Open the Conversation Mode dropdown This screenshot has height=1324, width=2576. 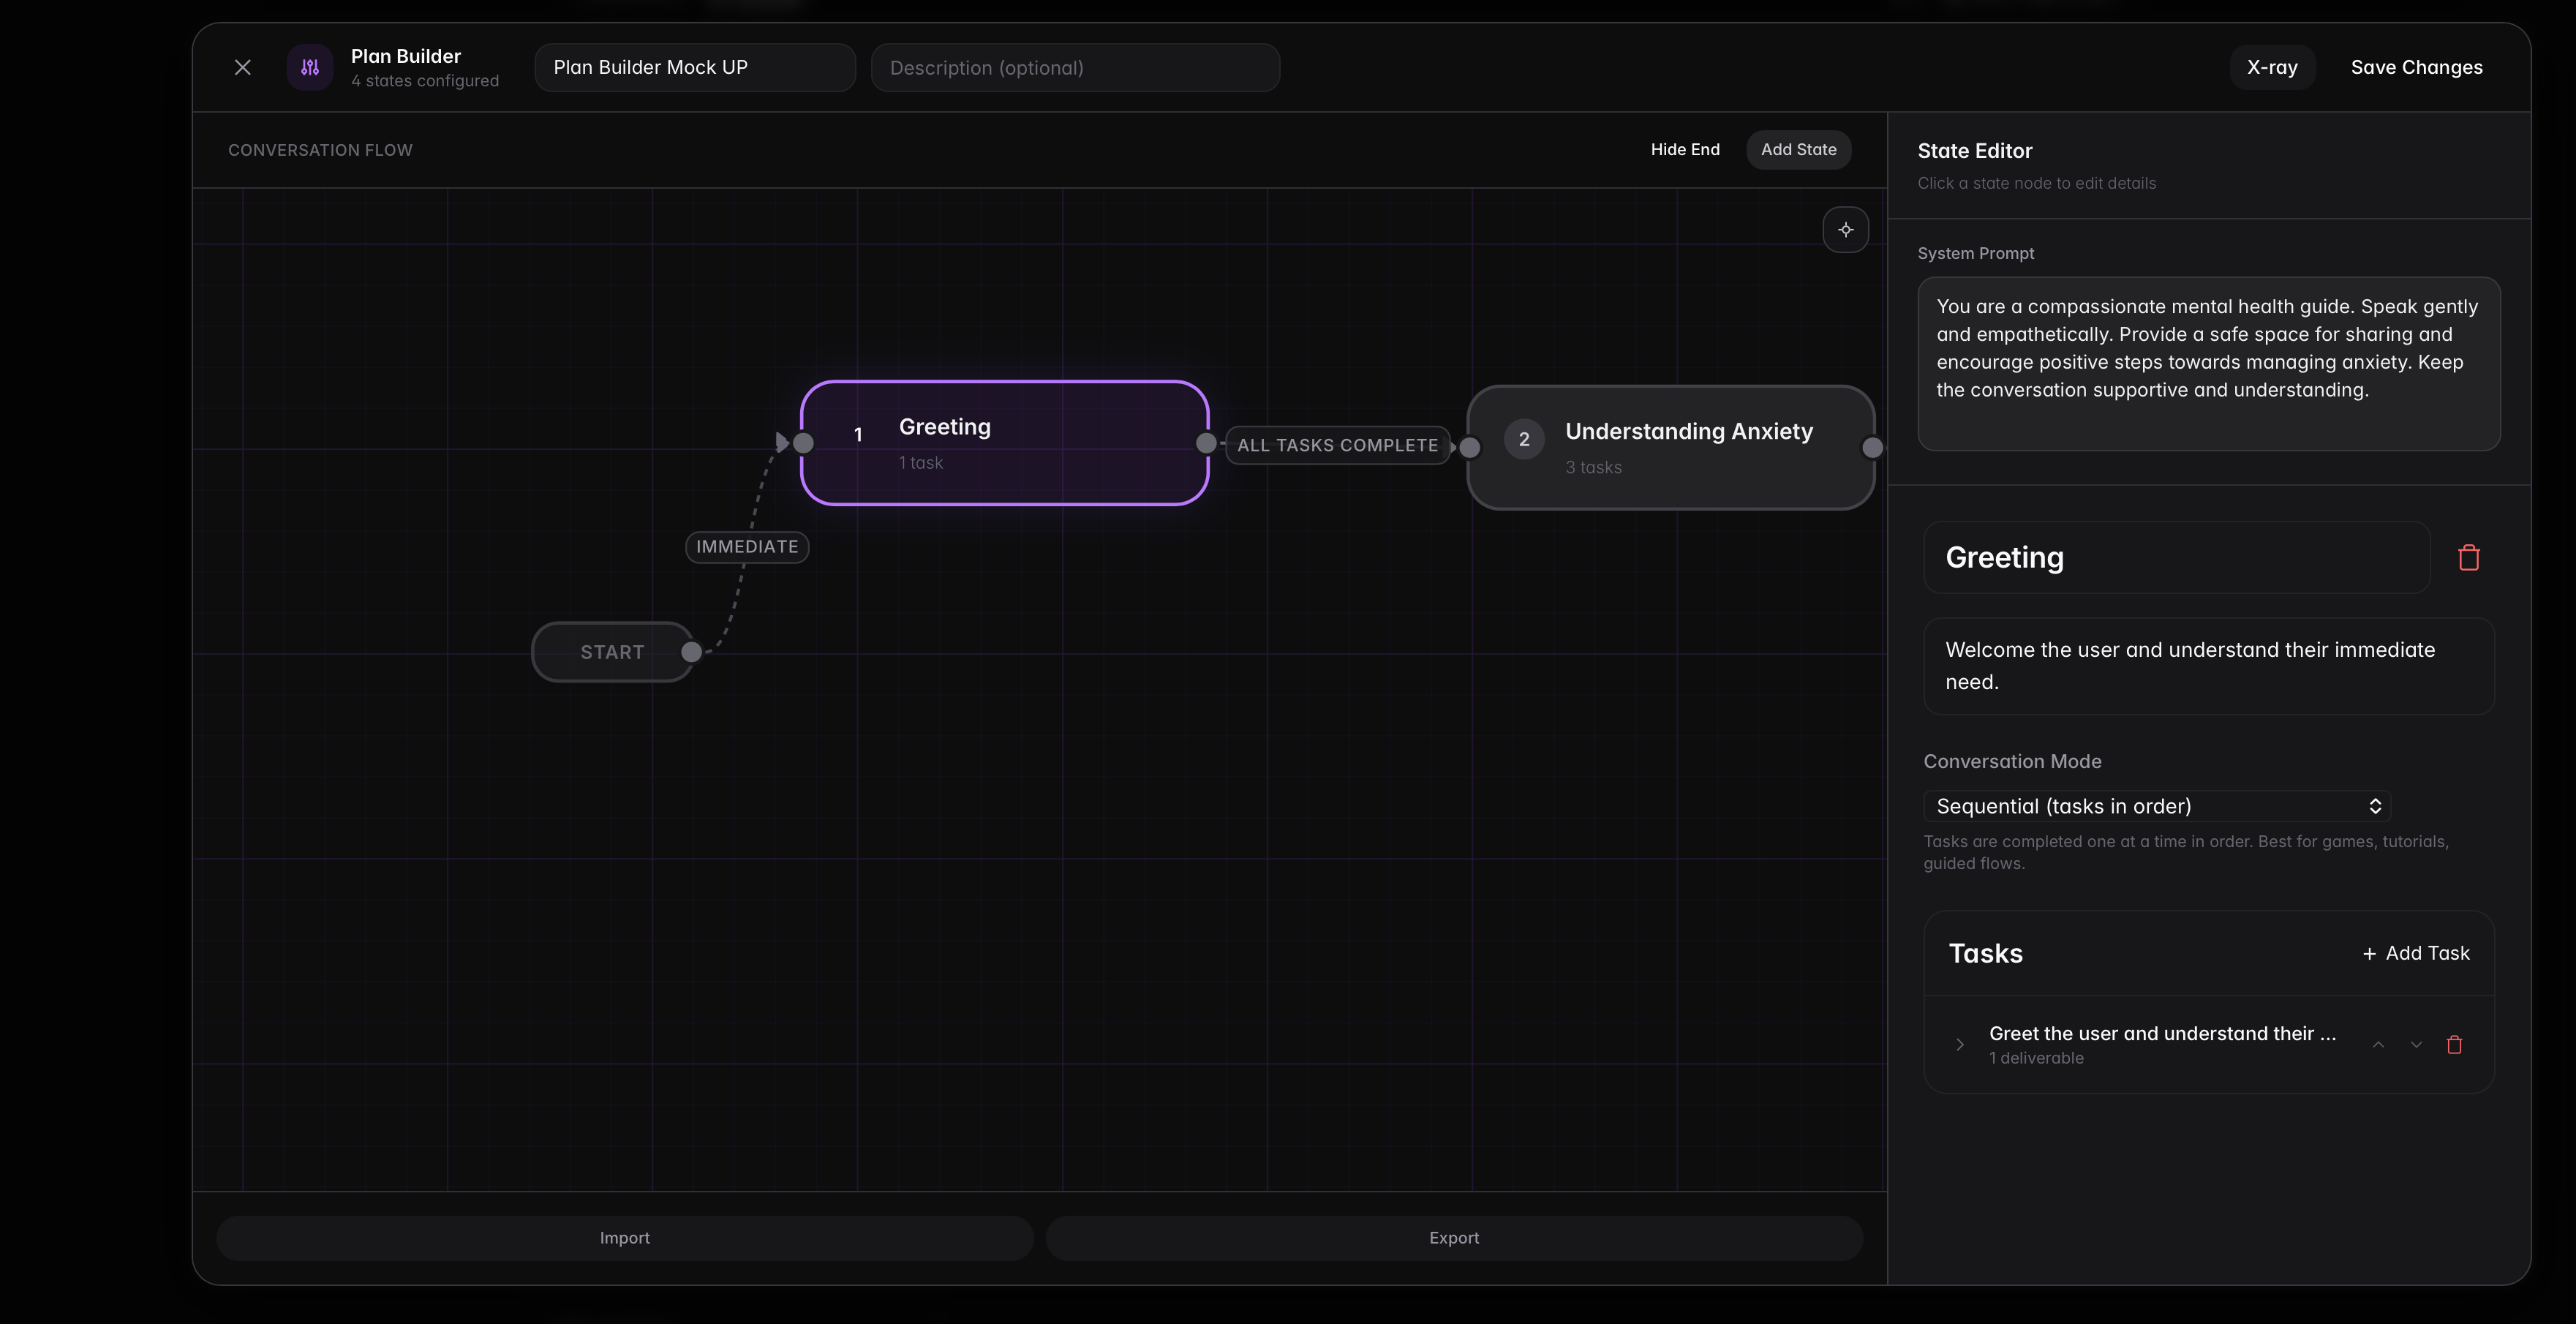pos(2156,806)
